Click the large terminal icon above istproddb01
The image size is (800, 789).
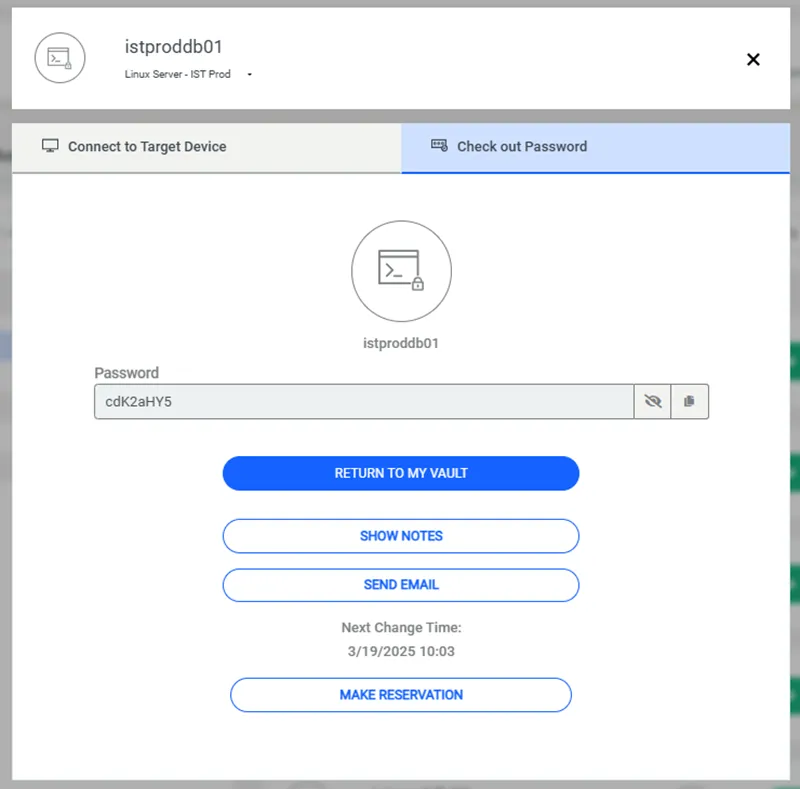tap(401, 271)
